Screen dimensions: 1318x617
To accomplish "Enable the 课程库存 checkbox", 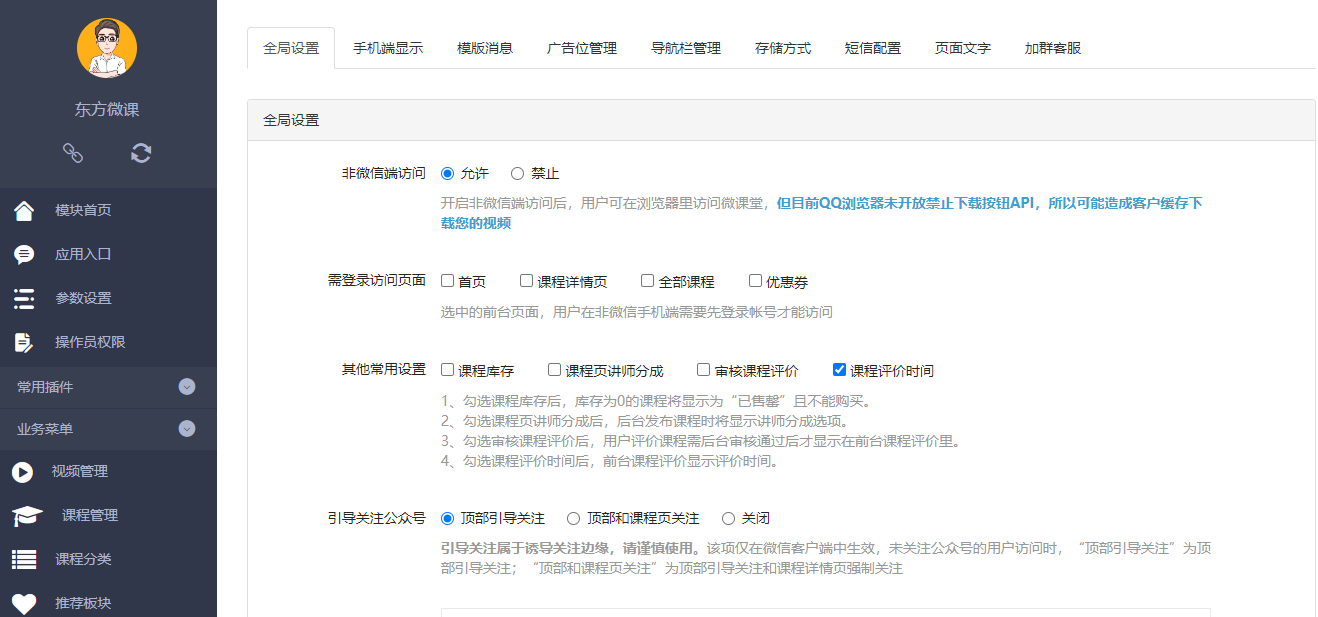I will click(x=447, y=368).
